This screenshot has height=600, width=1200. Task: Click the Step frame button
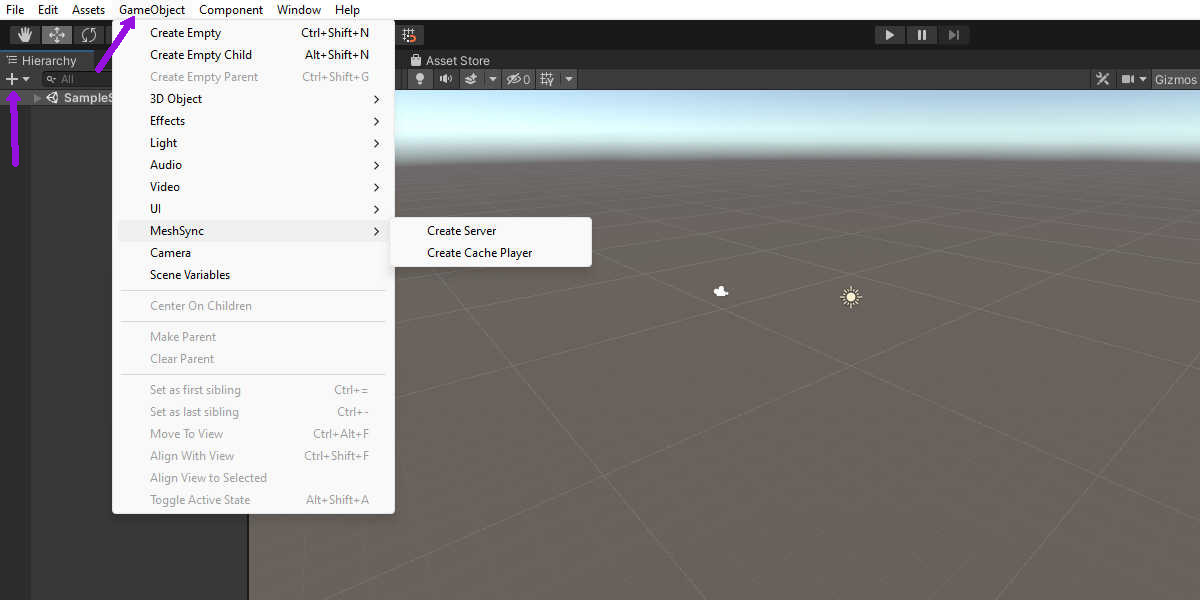coord(953,35)
